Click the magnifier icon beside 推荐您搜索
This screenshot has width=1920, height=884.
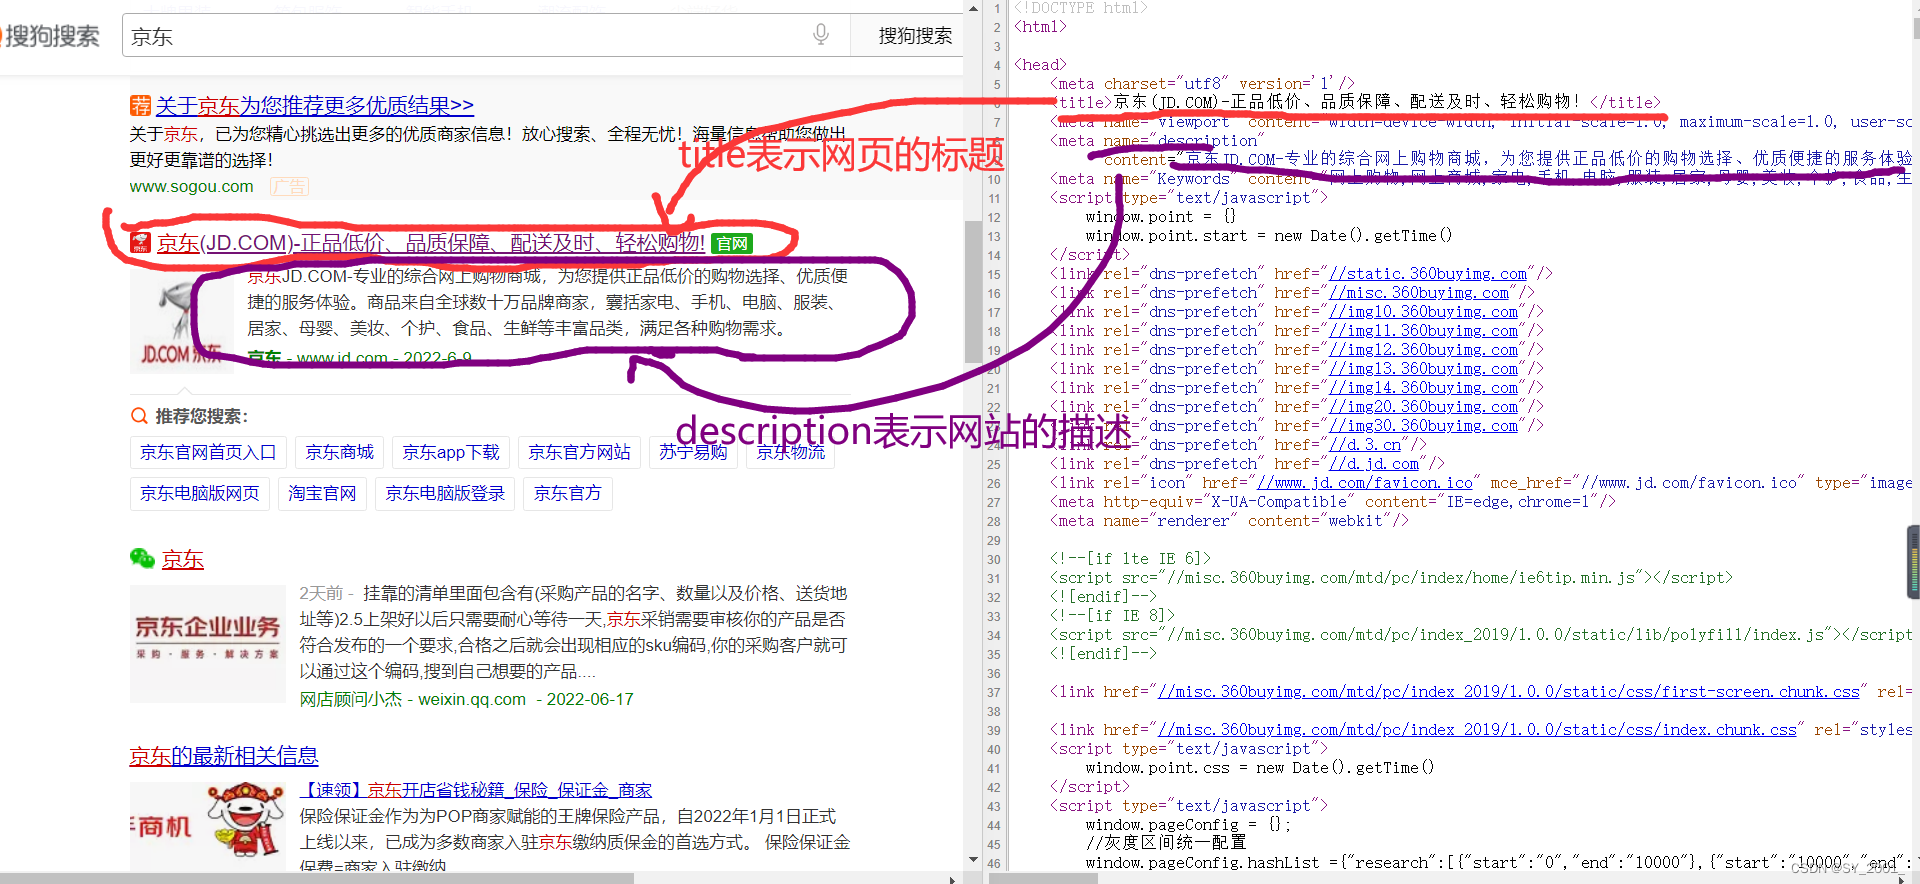click(139, 415)
